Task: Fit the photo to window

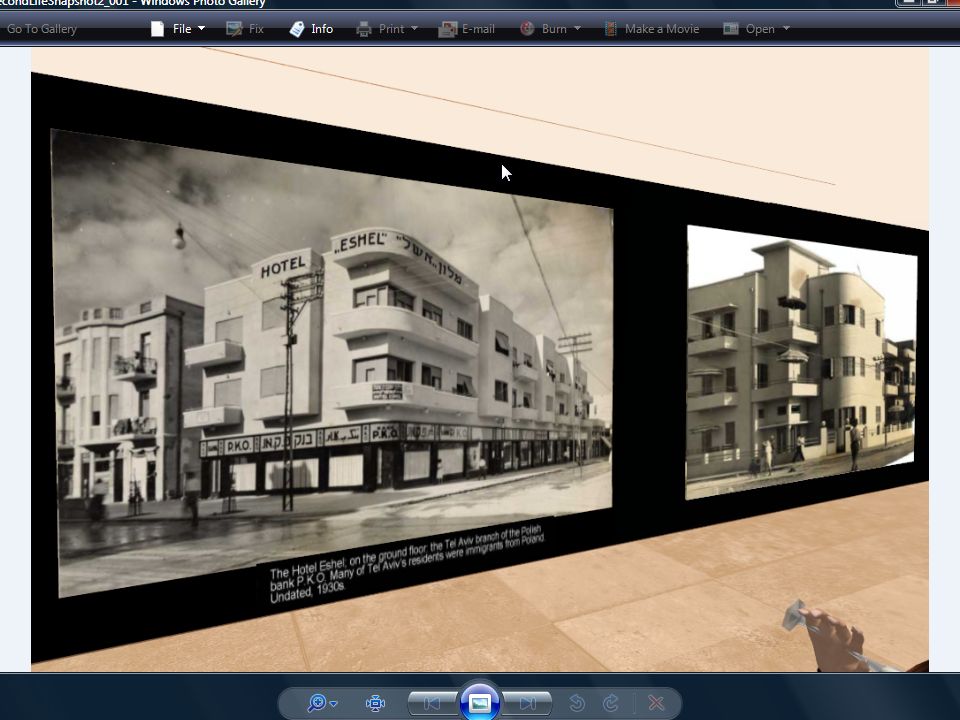Action: coord(375,703)
